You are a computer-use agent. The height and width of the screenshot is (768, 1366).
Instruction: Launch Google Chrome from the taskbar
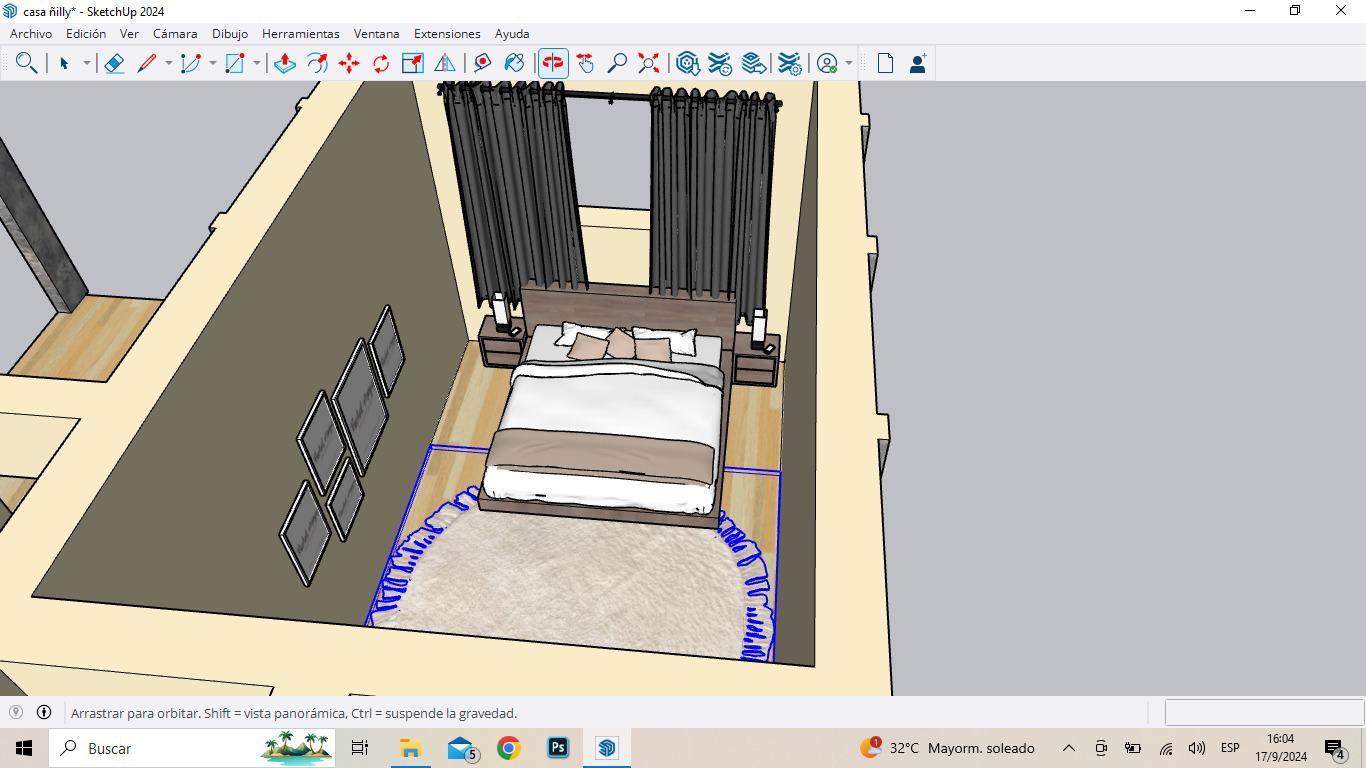508,748
